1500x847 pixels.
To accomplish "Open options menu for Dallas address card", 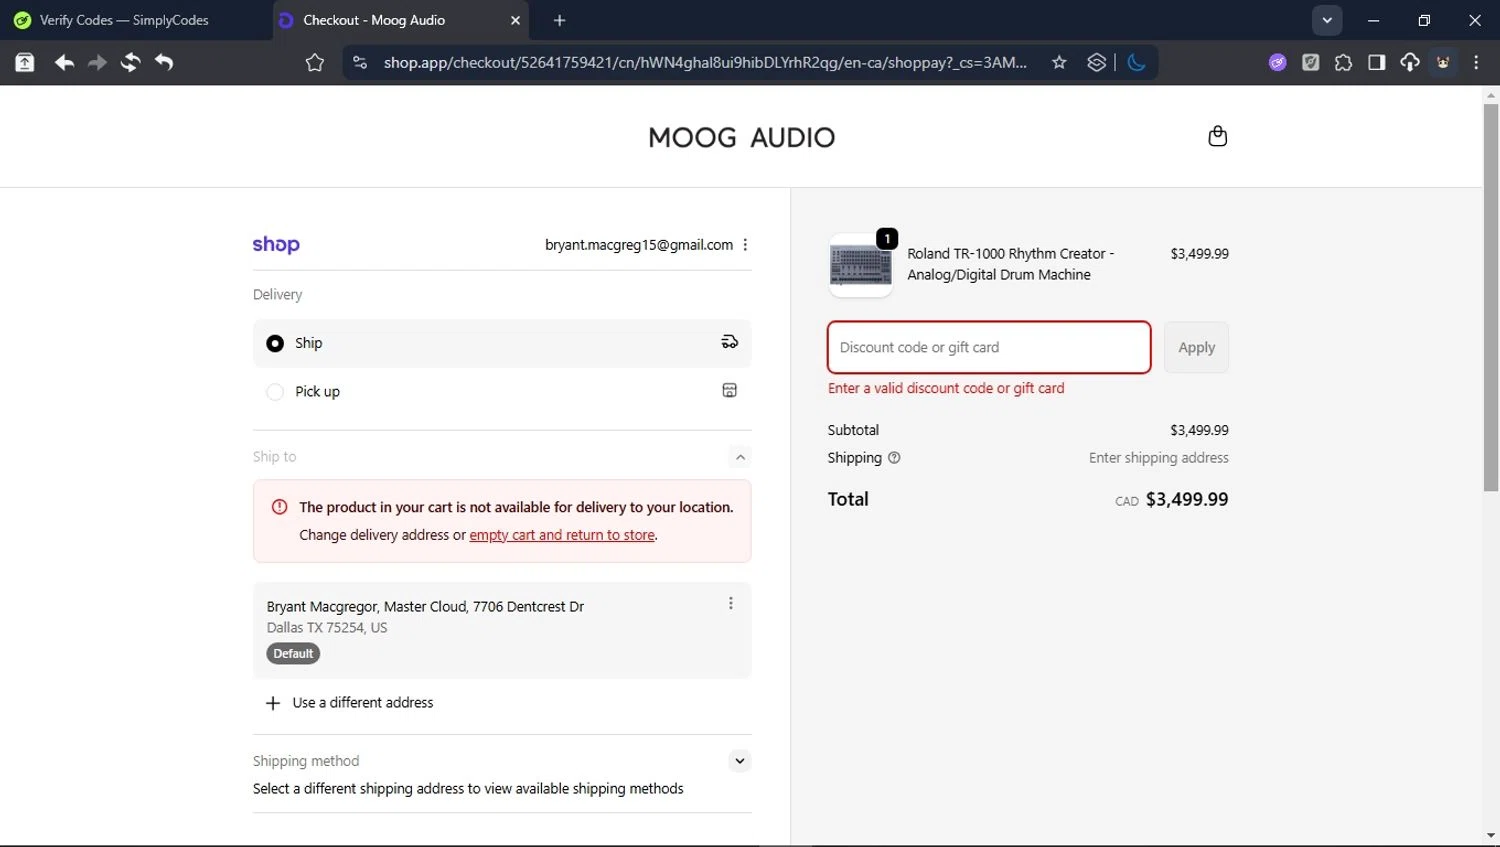I will 731,603.
